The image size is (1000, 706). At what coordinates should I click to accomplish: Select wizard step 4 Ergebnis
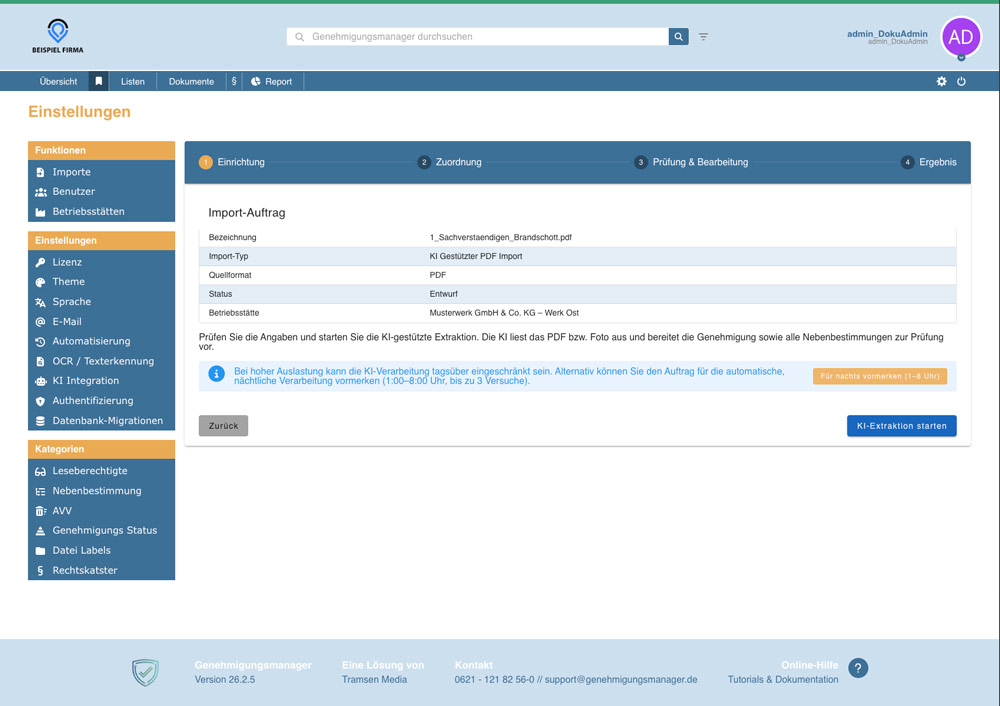pos(929,162)
